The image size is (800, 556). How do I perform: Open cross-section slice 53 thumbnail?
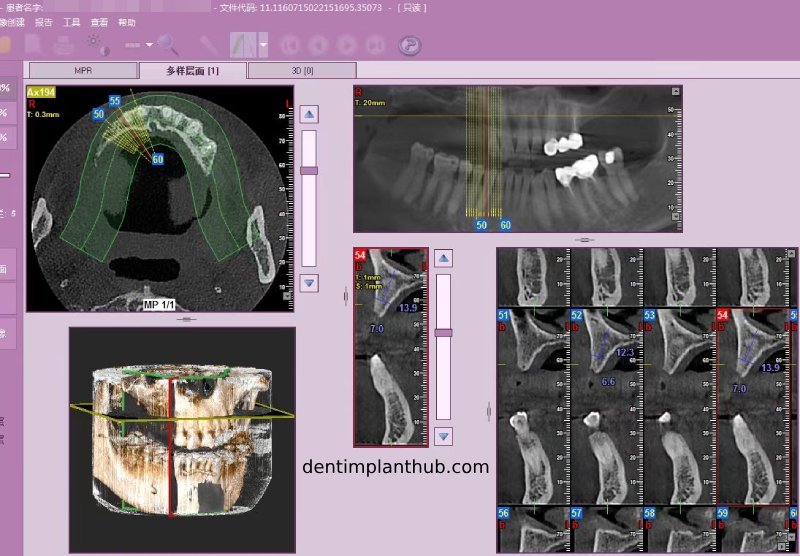pos(680,406)
